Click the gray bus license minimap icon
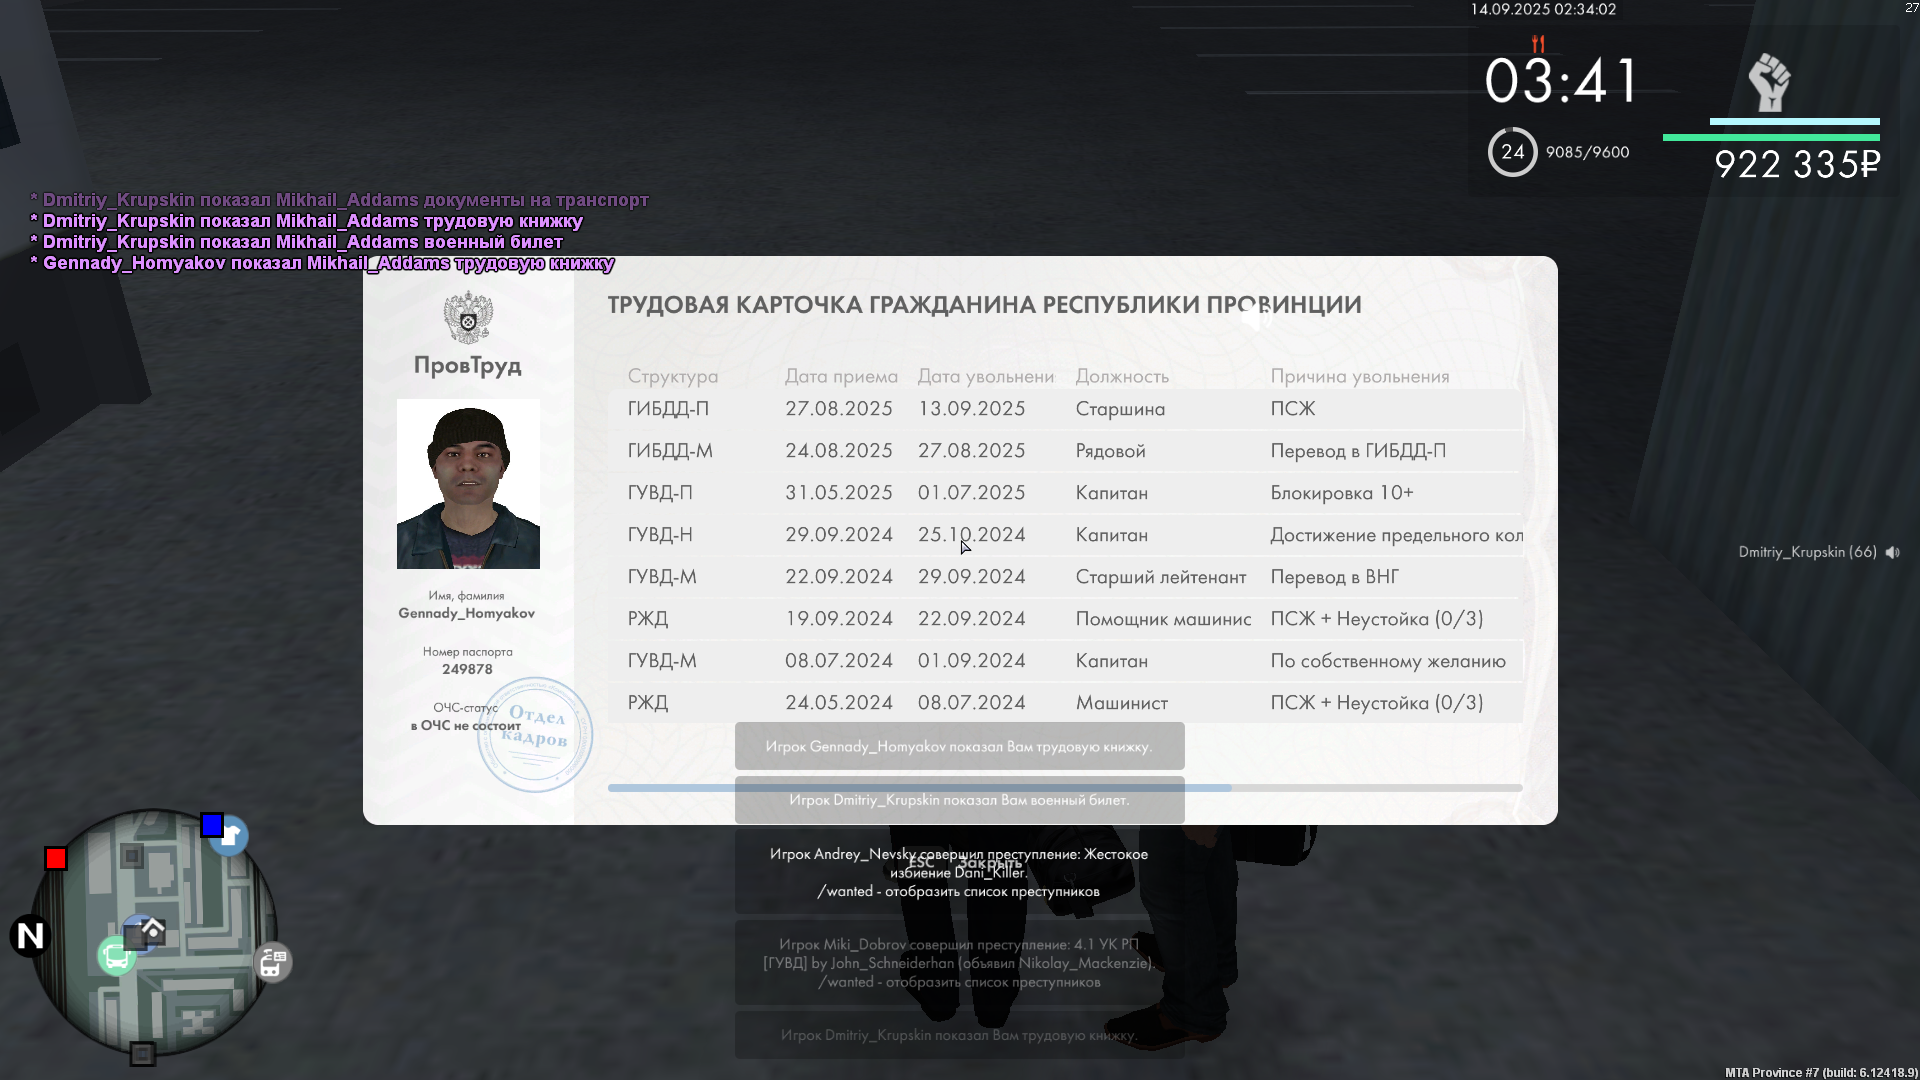Screen dimensions: 1920x1080 tap(272, 962)
